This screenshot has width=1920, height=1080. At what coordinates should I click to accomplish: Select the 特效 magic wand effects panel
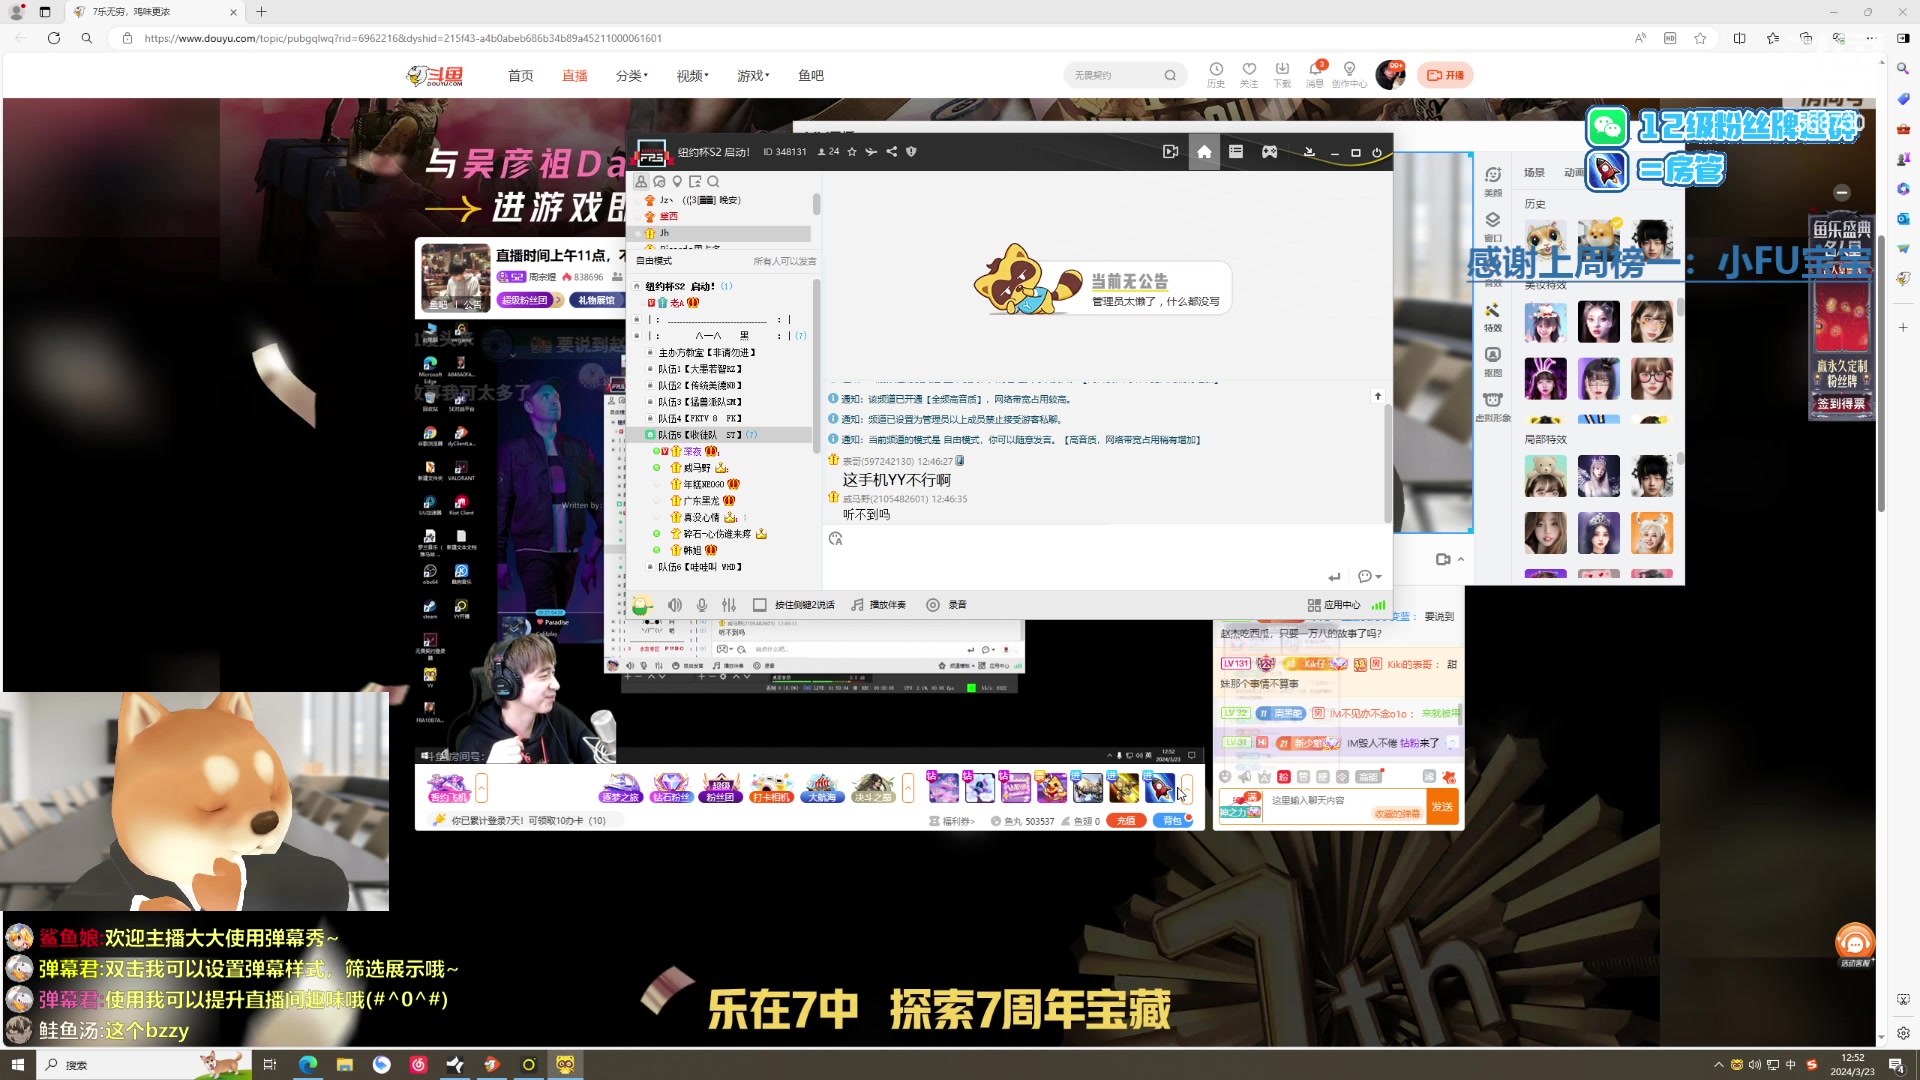tap(1493, 317)
